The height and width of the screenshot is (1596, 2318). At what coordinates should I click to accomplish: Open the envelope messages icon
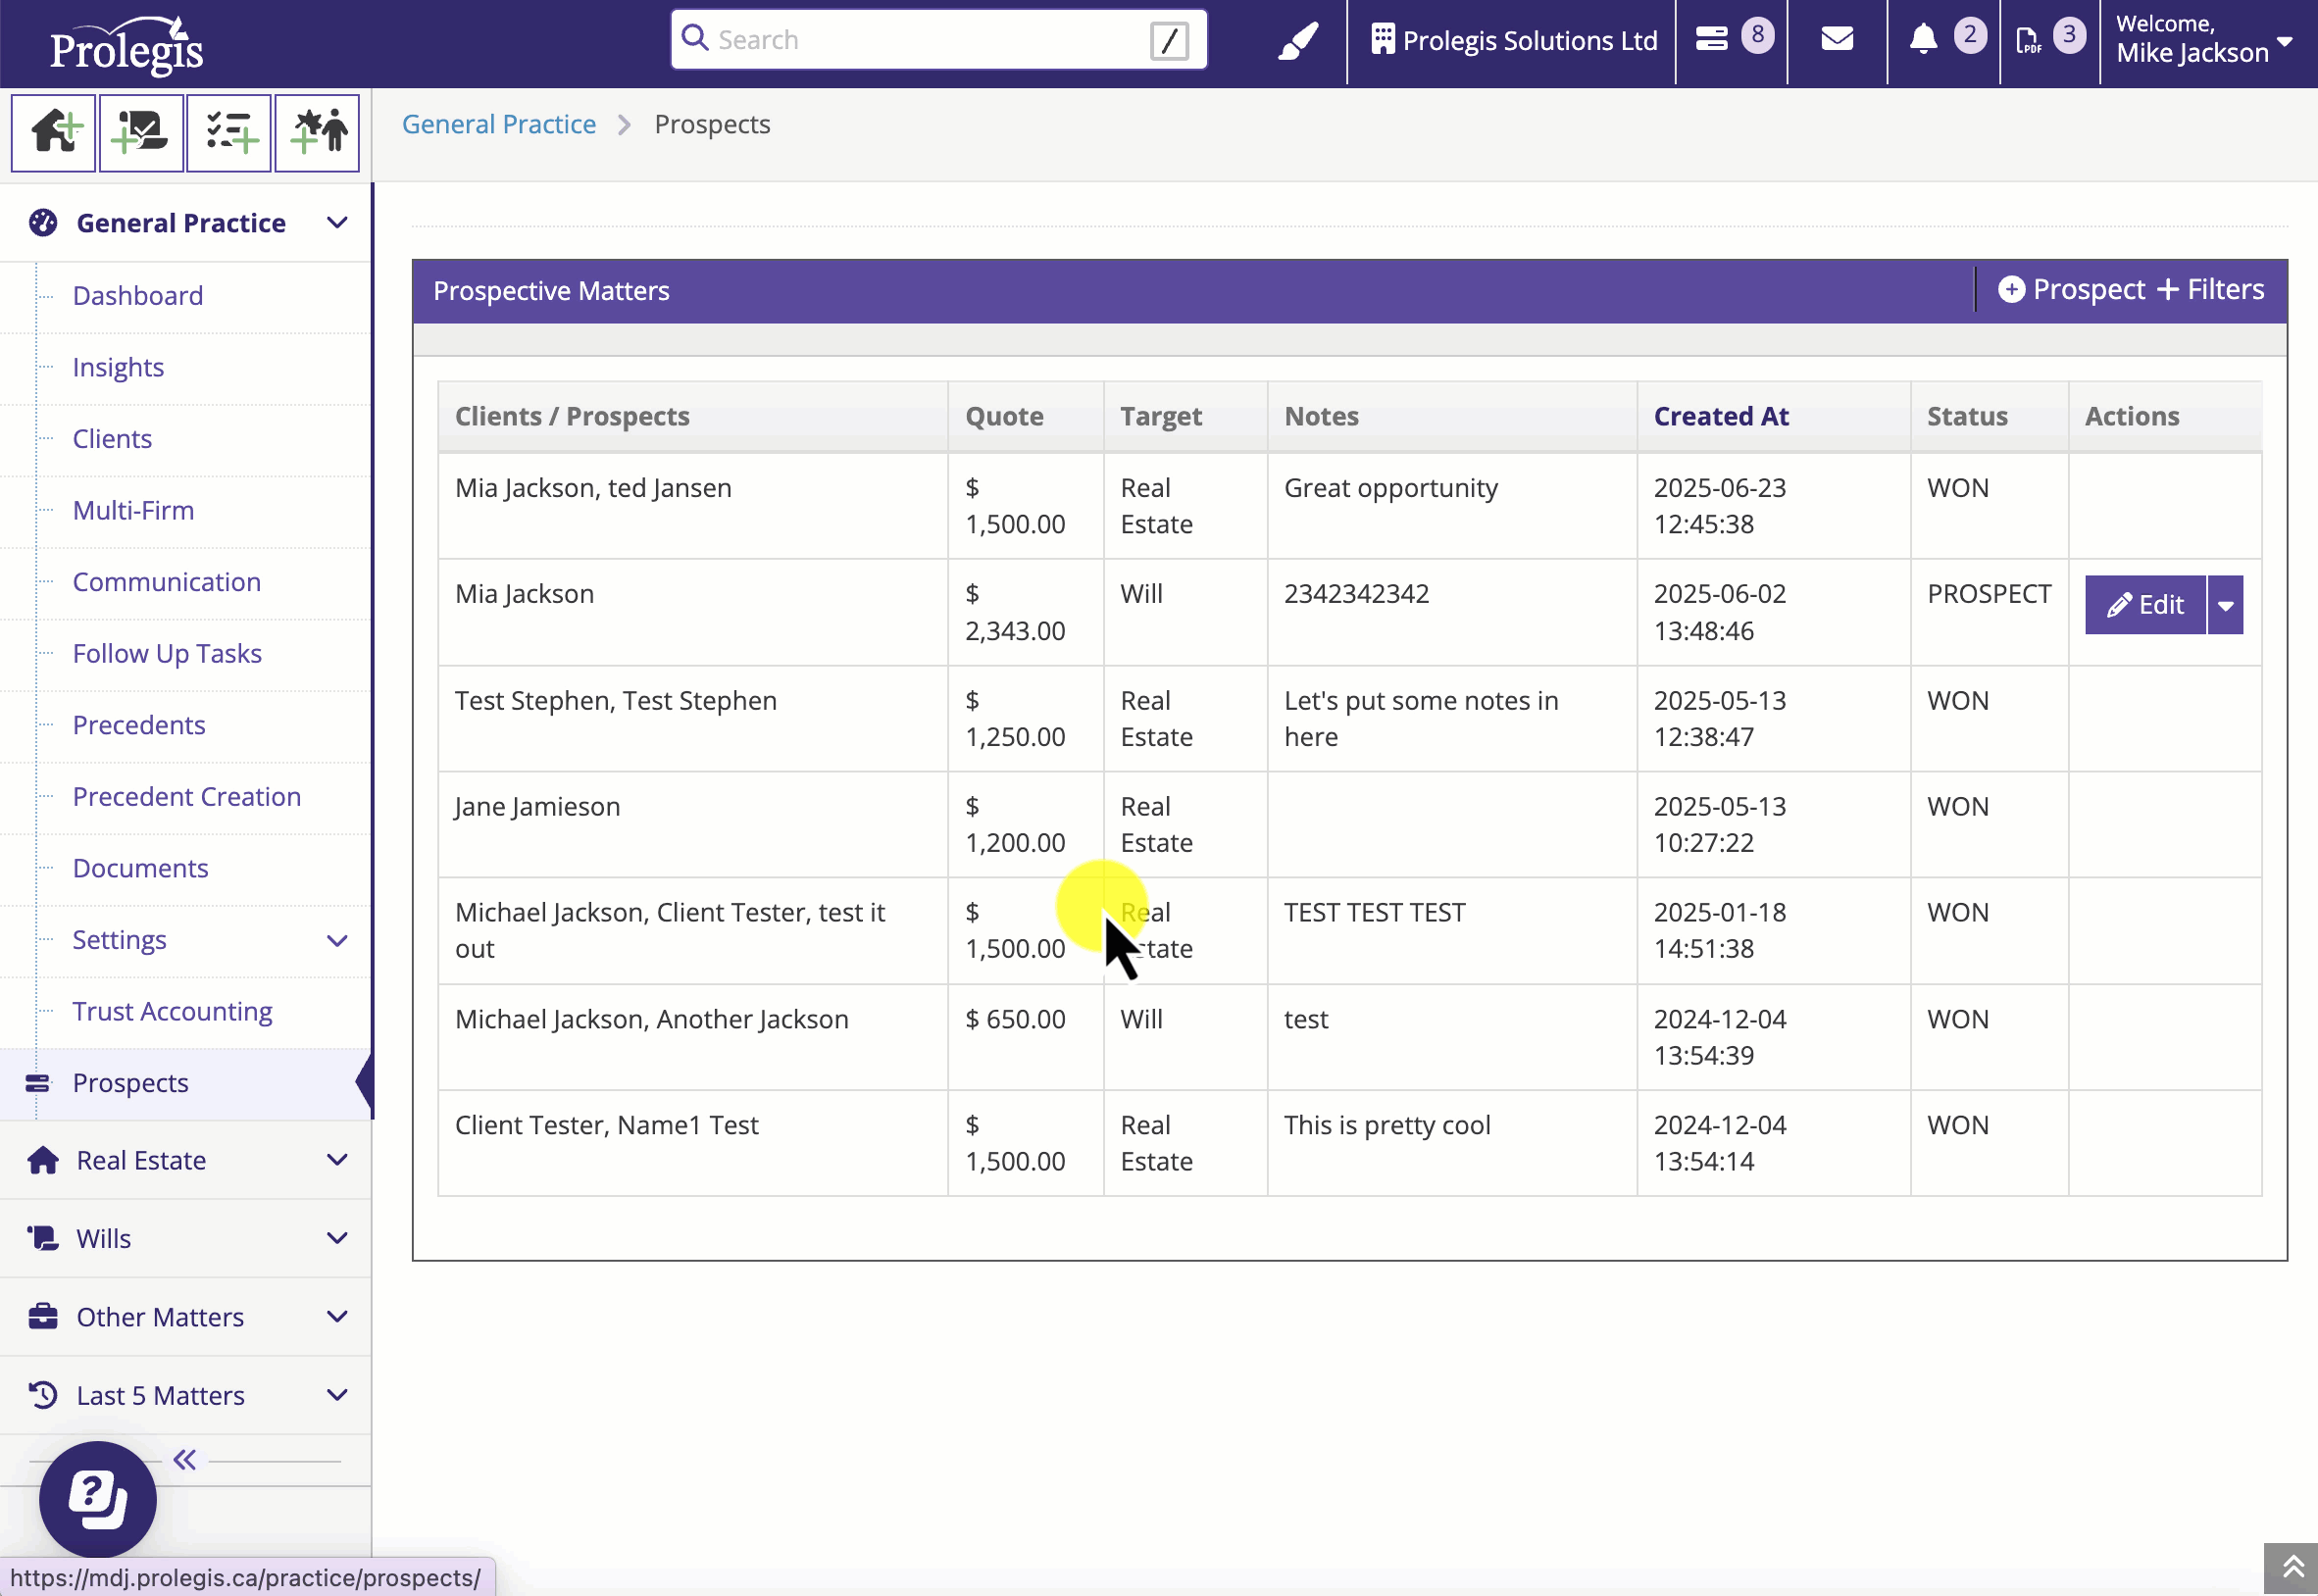(1836, 39)
